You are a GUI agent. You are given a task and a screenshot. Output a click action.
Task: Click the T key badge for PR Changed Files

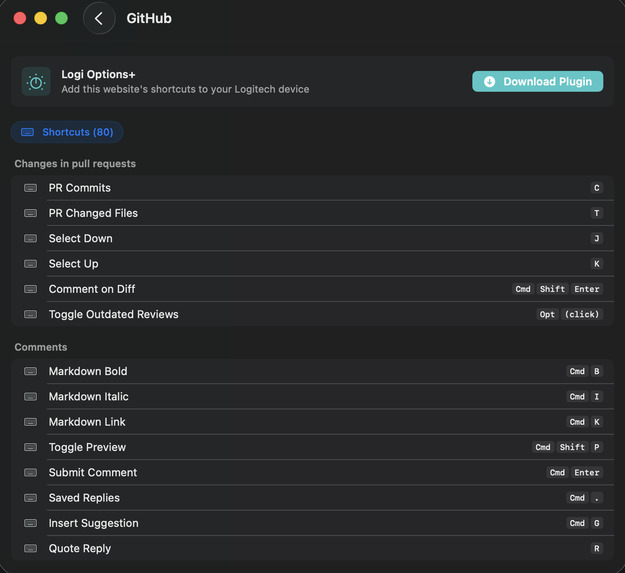click(x=597, y=213)
